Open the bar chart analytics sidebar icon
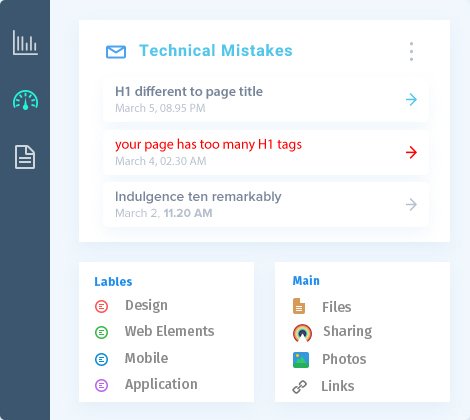Screen dimensions: 470x420 point(25,43)
